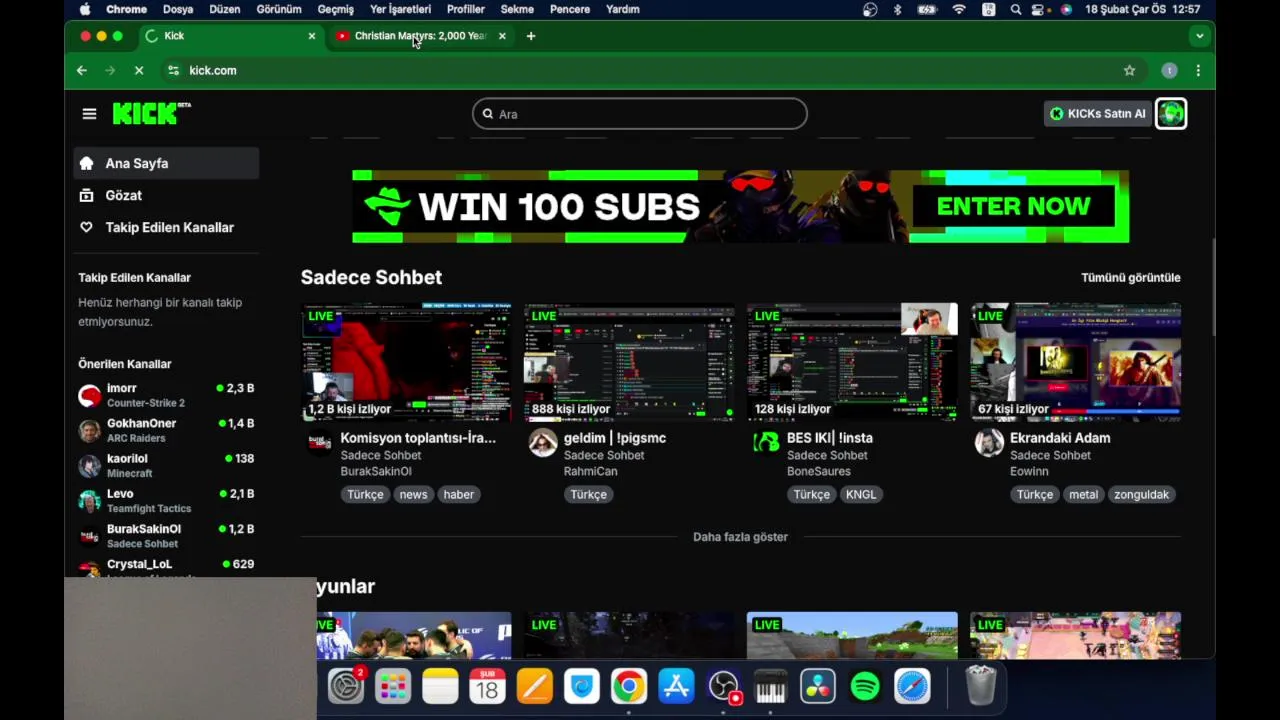Open Görünüm menu in menu bar
The image size is (1280, 720).
[x=279, y=9]
